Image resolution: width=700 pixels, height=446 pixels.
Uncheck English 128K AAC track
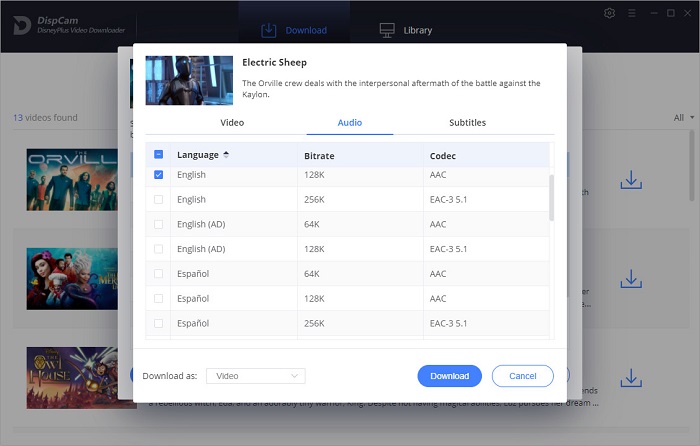point(158,175)
